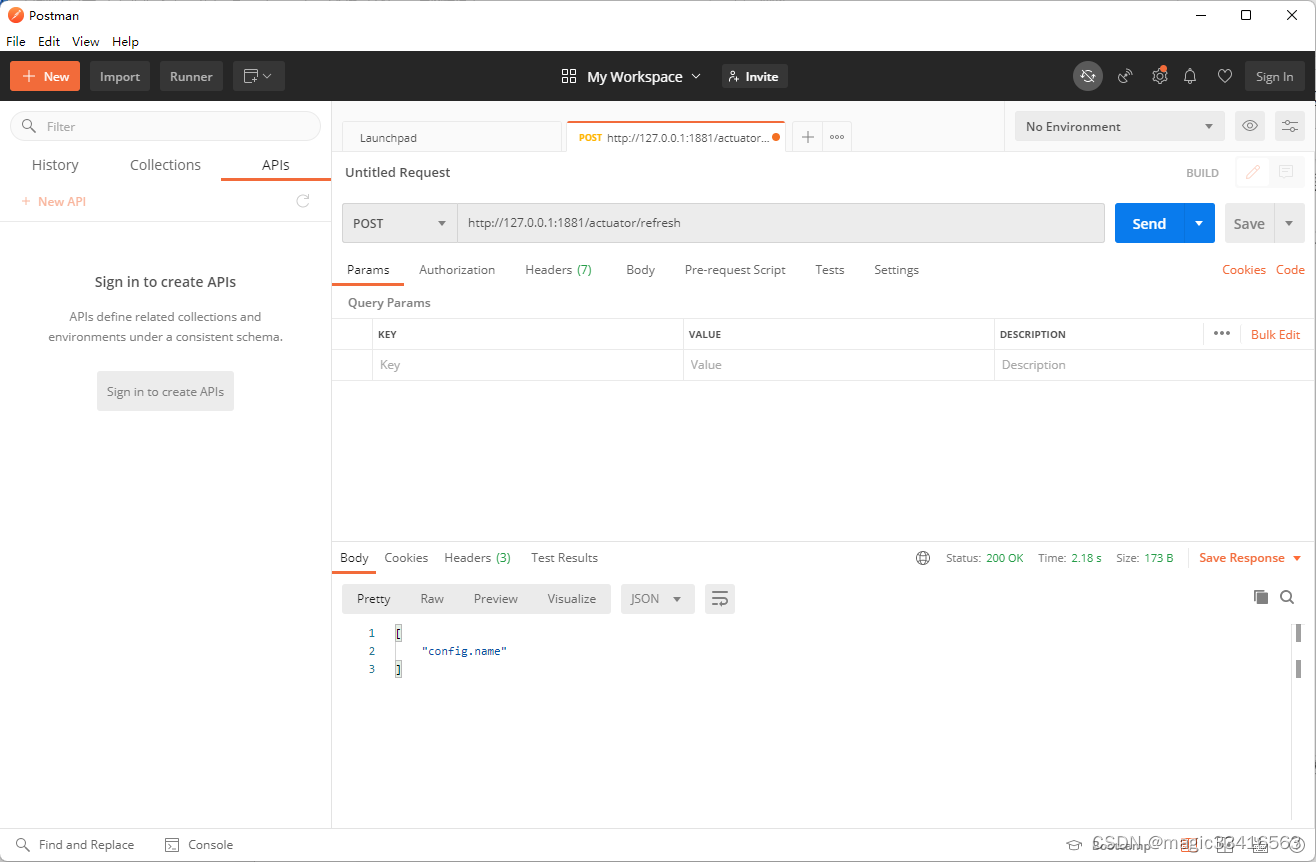The height and width of the screenshot is (862, 1316).
Task: Open the Test Results tab
Action: [564, 558]
